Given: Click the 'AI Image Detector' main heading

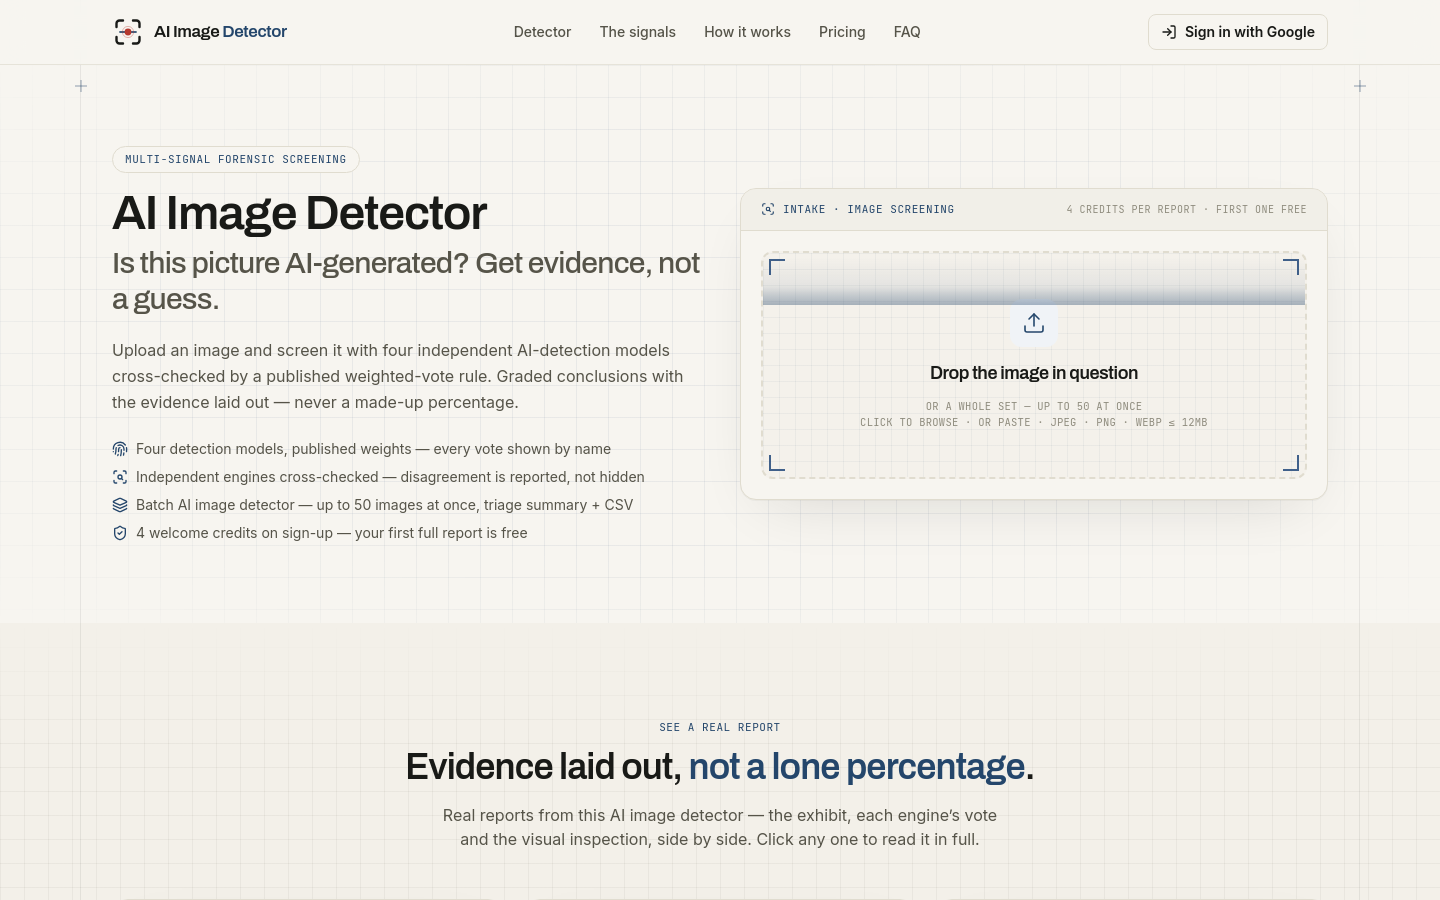Looking at the screenshot, I should (x=299, y=213).
